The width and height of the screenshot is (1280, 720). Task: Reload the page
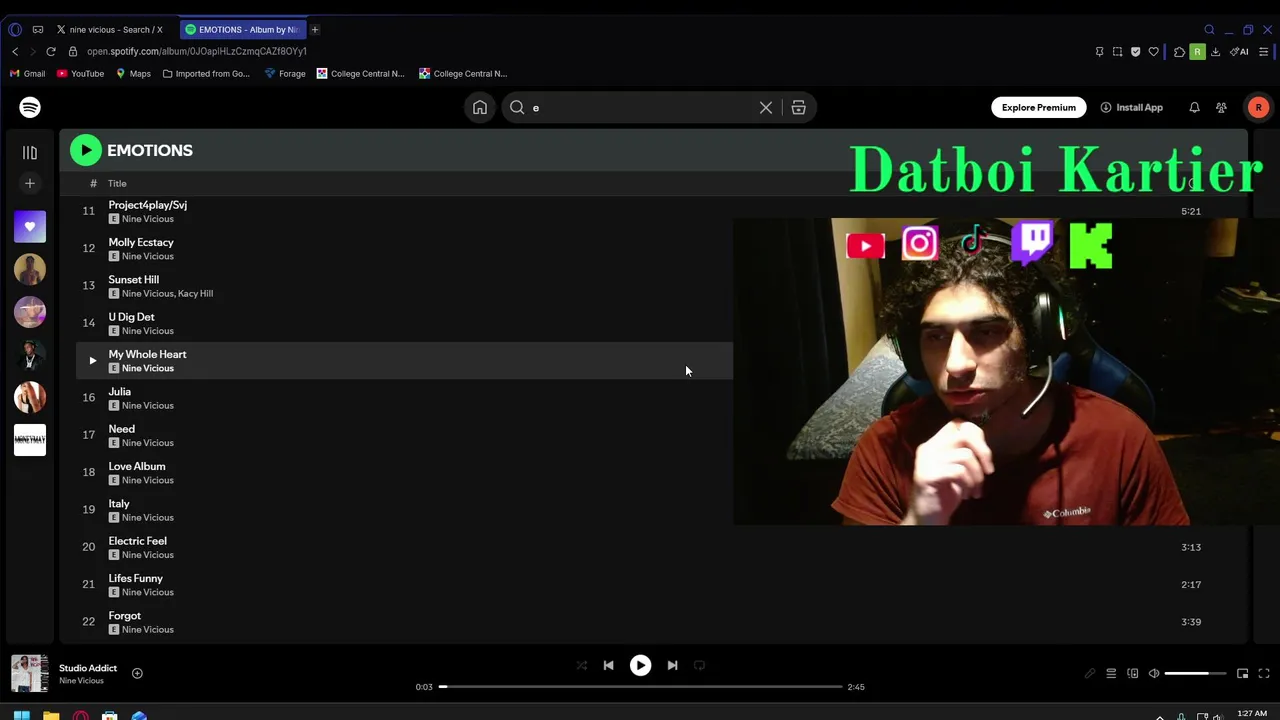pos(51,51)
